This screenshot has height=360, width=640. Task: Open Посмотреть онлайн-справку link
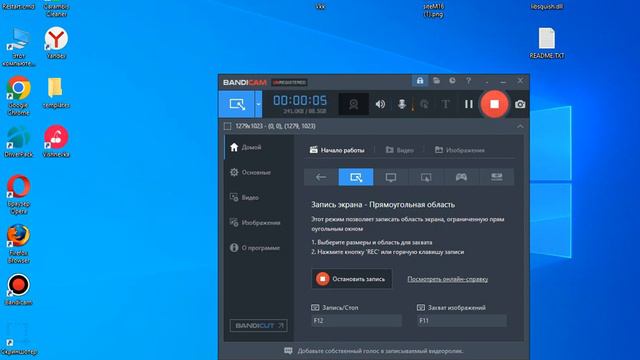(x=447, y=279)
